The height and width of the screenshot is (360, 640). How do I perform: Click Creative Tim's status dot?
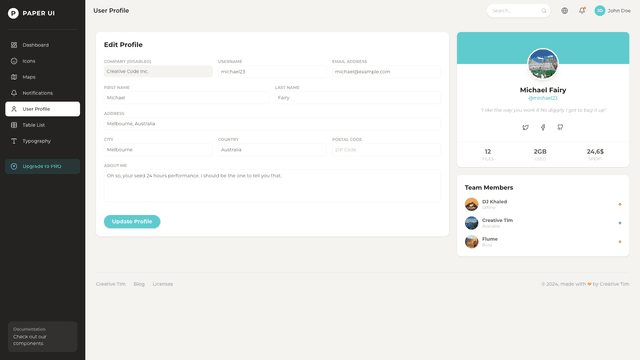click(x=620, y=223)
